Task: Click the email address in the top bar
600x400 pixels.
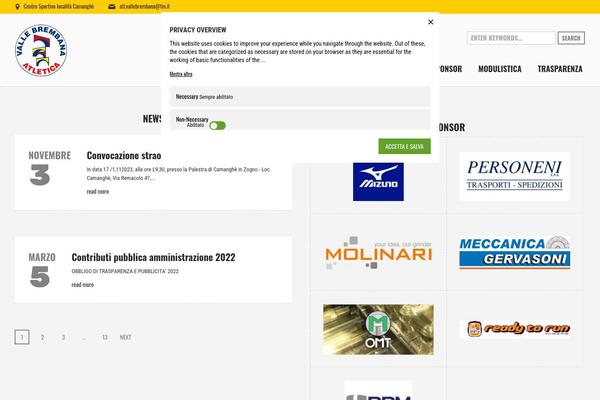Action: click(x=145, y=7)
